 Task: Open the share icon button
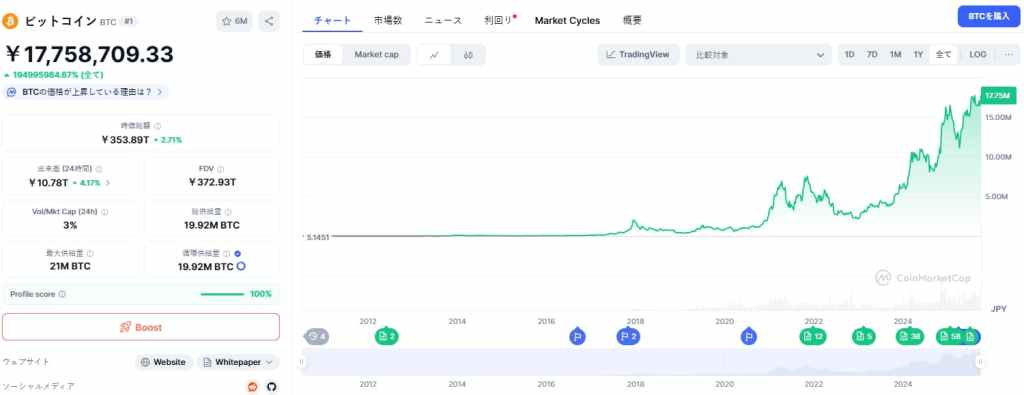[x=269, y=21]
